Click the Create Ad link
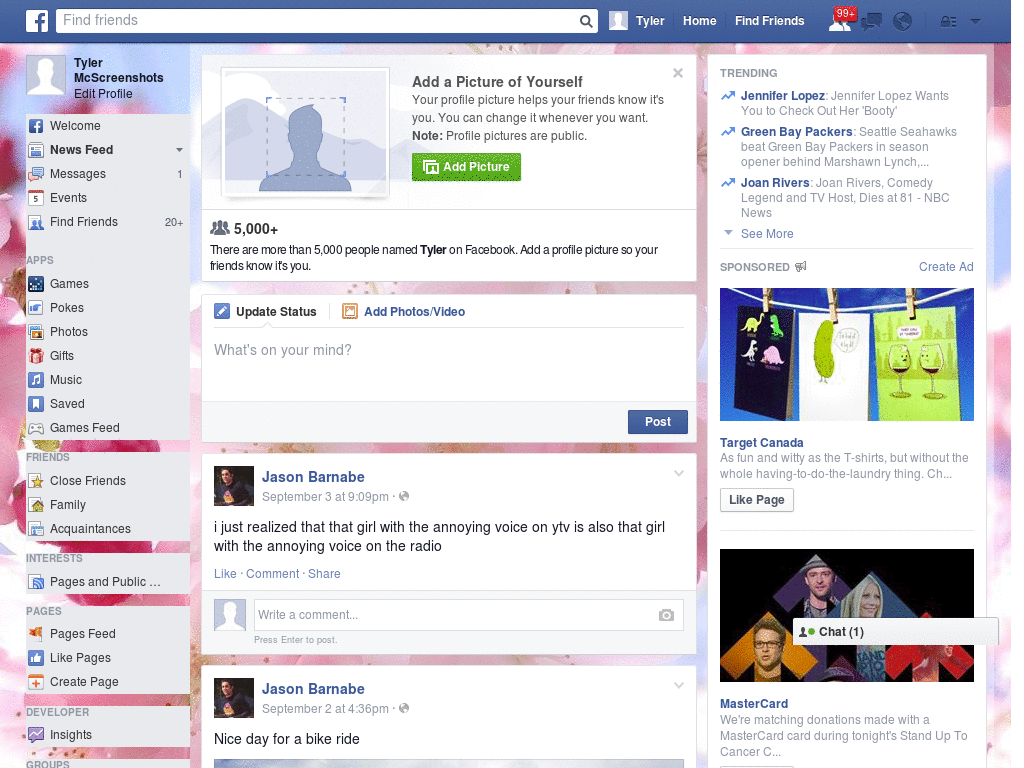1024x768 pixels. pyautogui.click(x=946, y=266)
